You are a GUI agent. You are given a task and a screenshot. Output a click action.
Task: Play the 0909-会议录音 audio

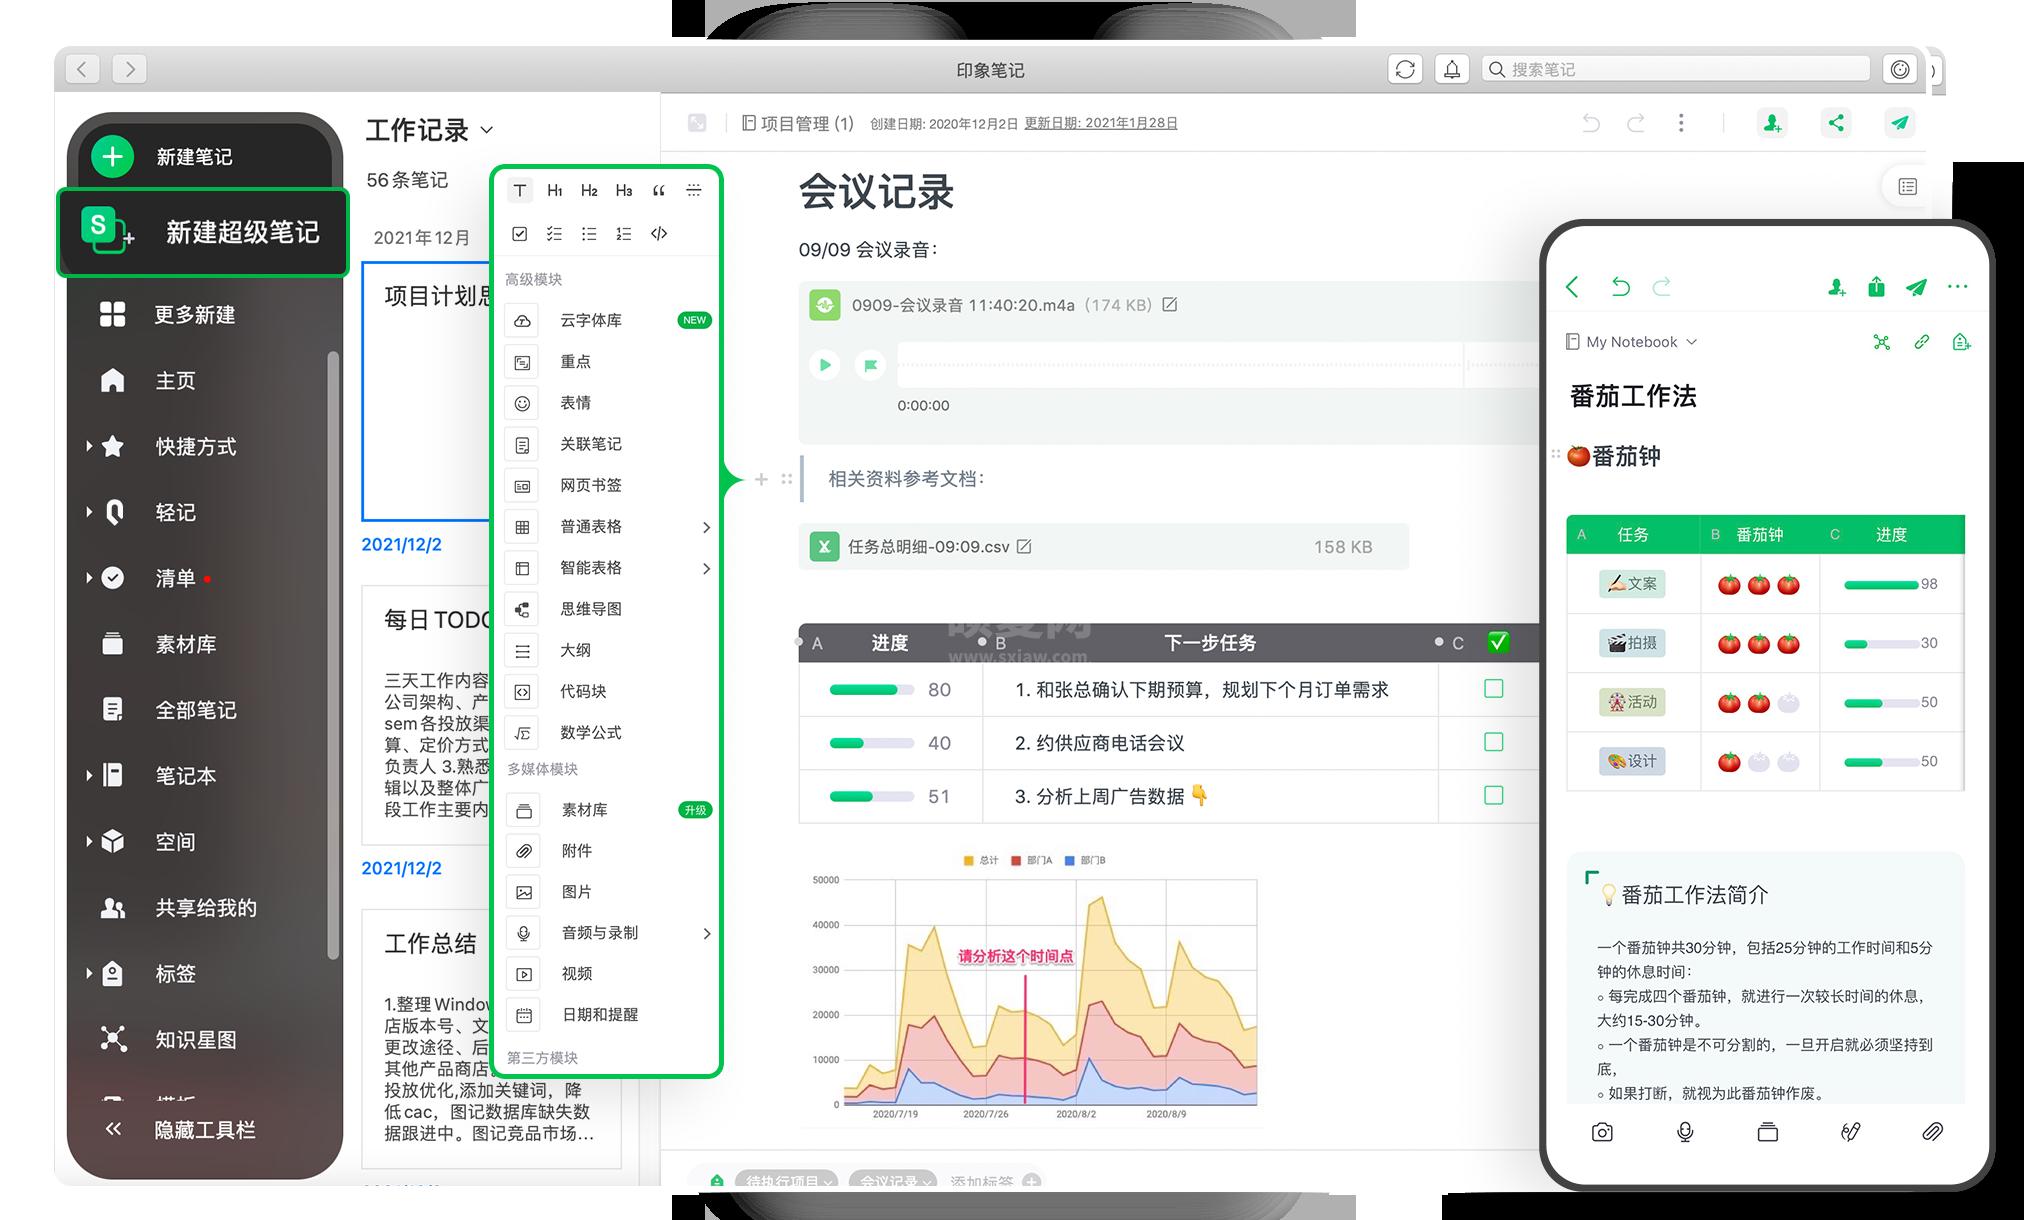tap(825, 365)
